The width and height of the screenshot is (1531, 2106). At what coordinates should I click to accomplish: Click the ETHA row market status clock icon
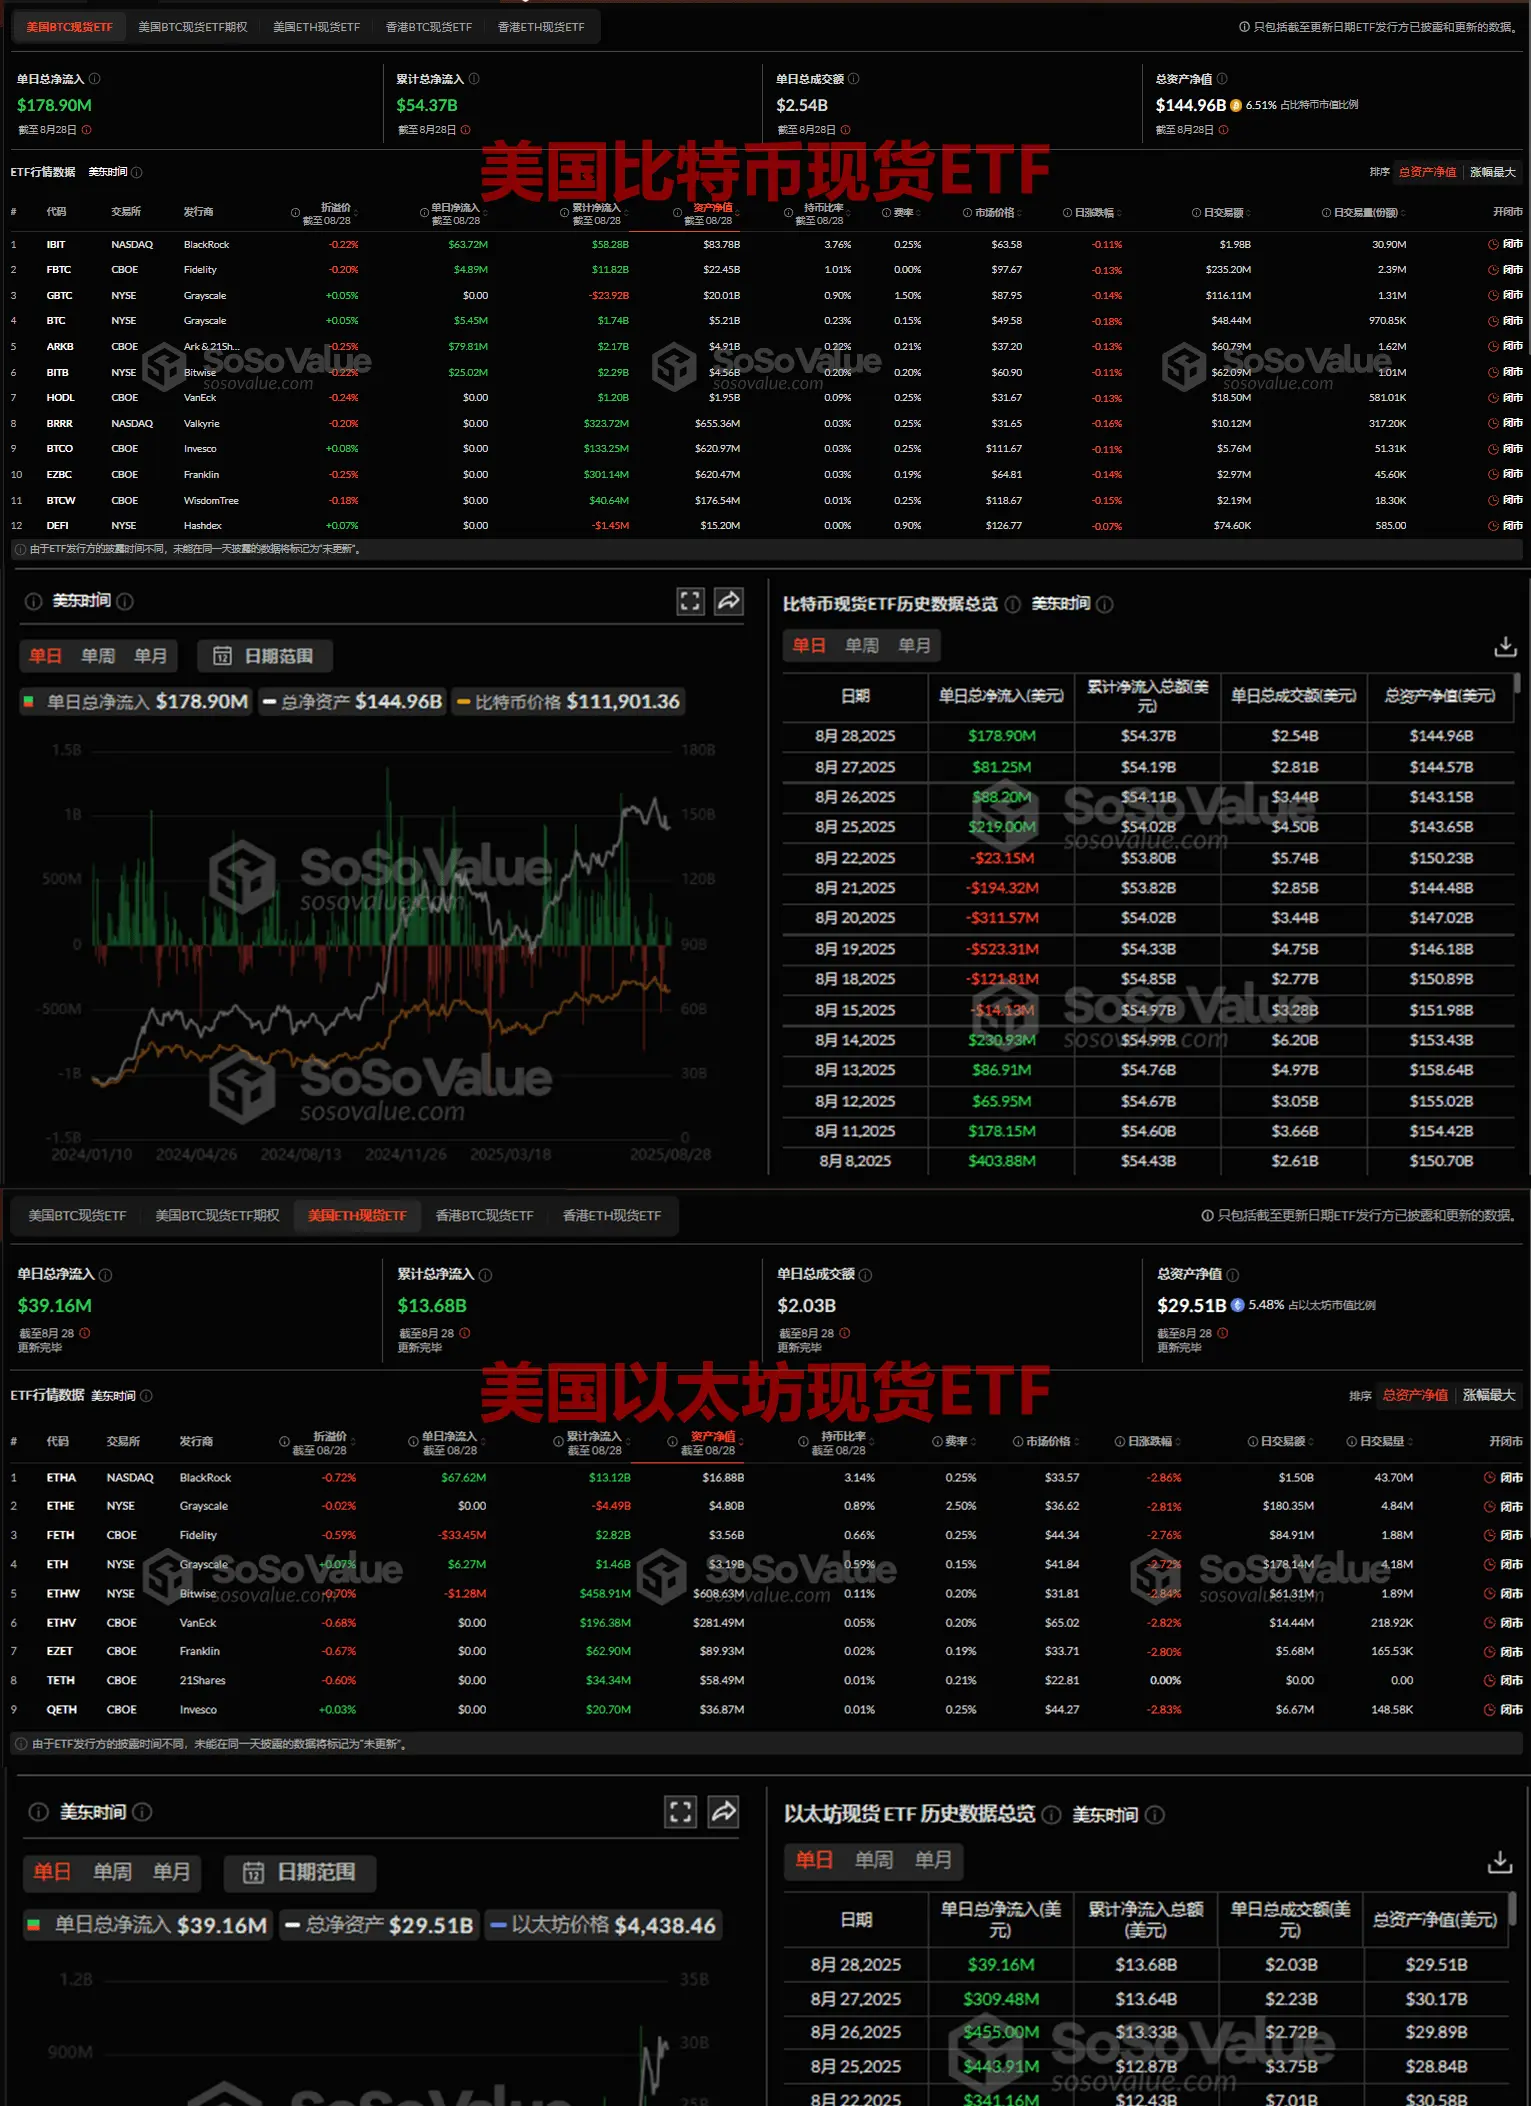[x=1490, y=1477]
